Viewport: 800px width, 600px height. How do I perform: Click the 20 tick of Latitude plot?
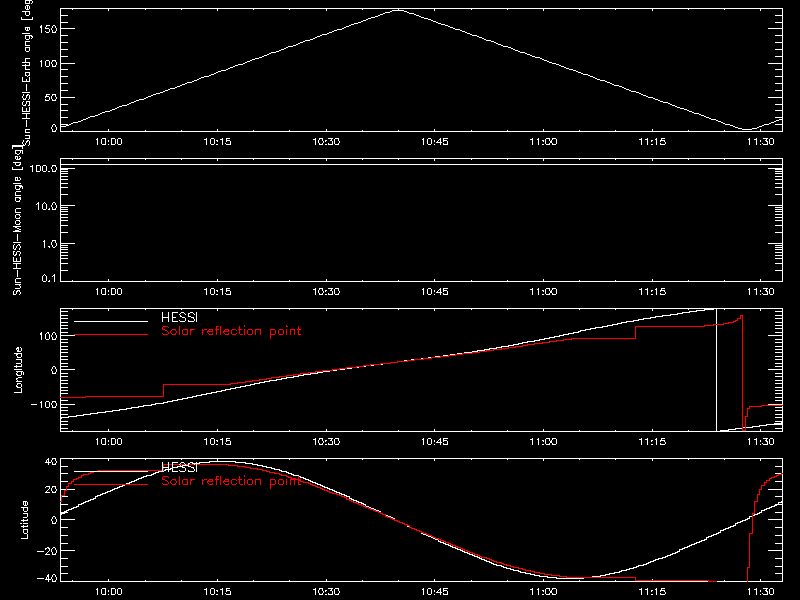pyautogui.click(x=51, y=490)
